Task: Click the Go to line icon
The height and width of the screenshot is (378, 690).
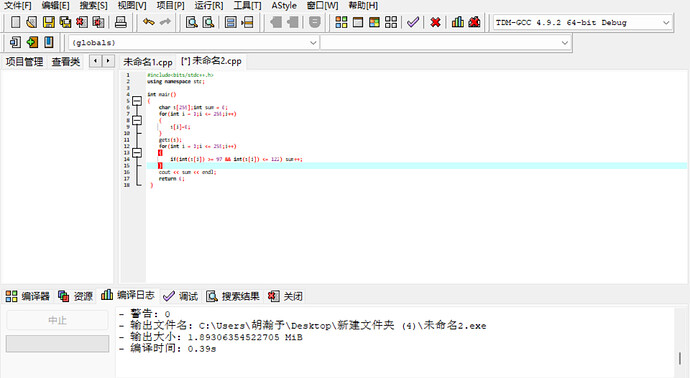Action: [x=247, y=22]
